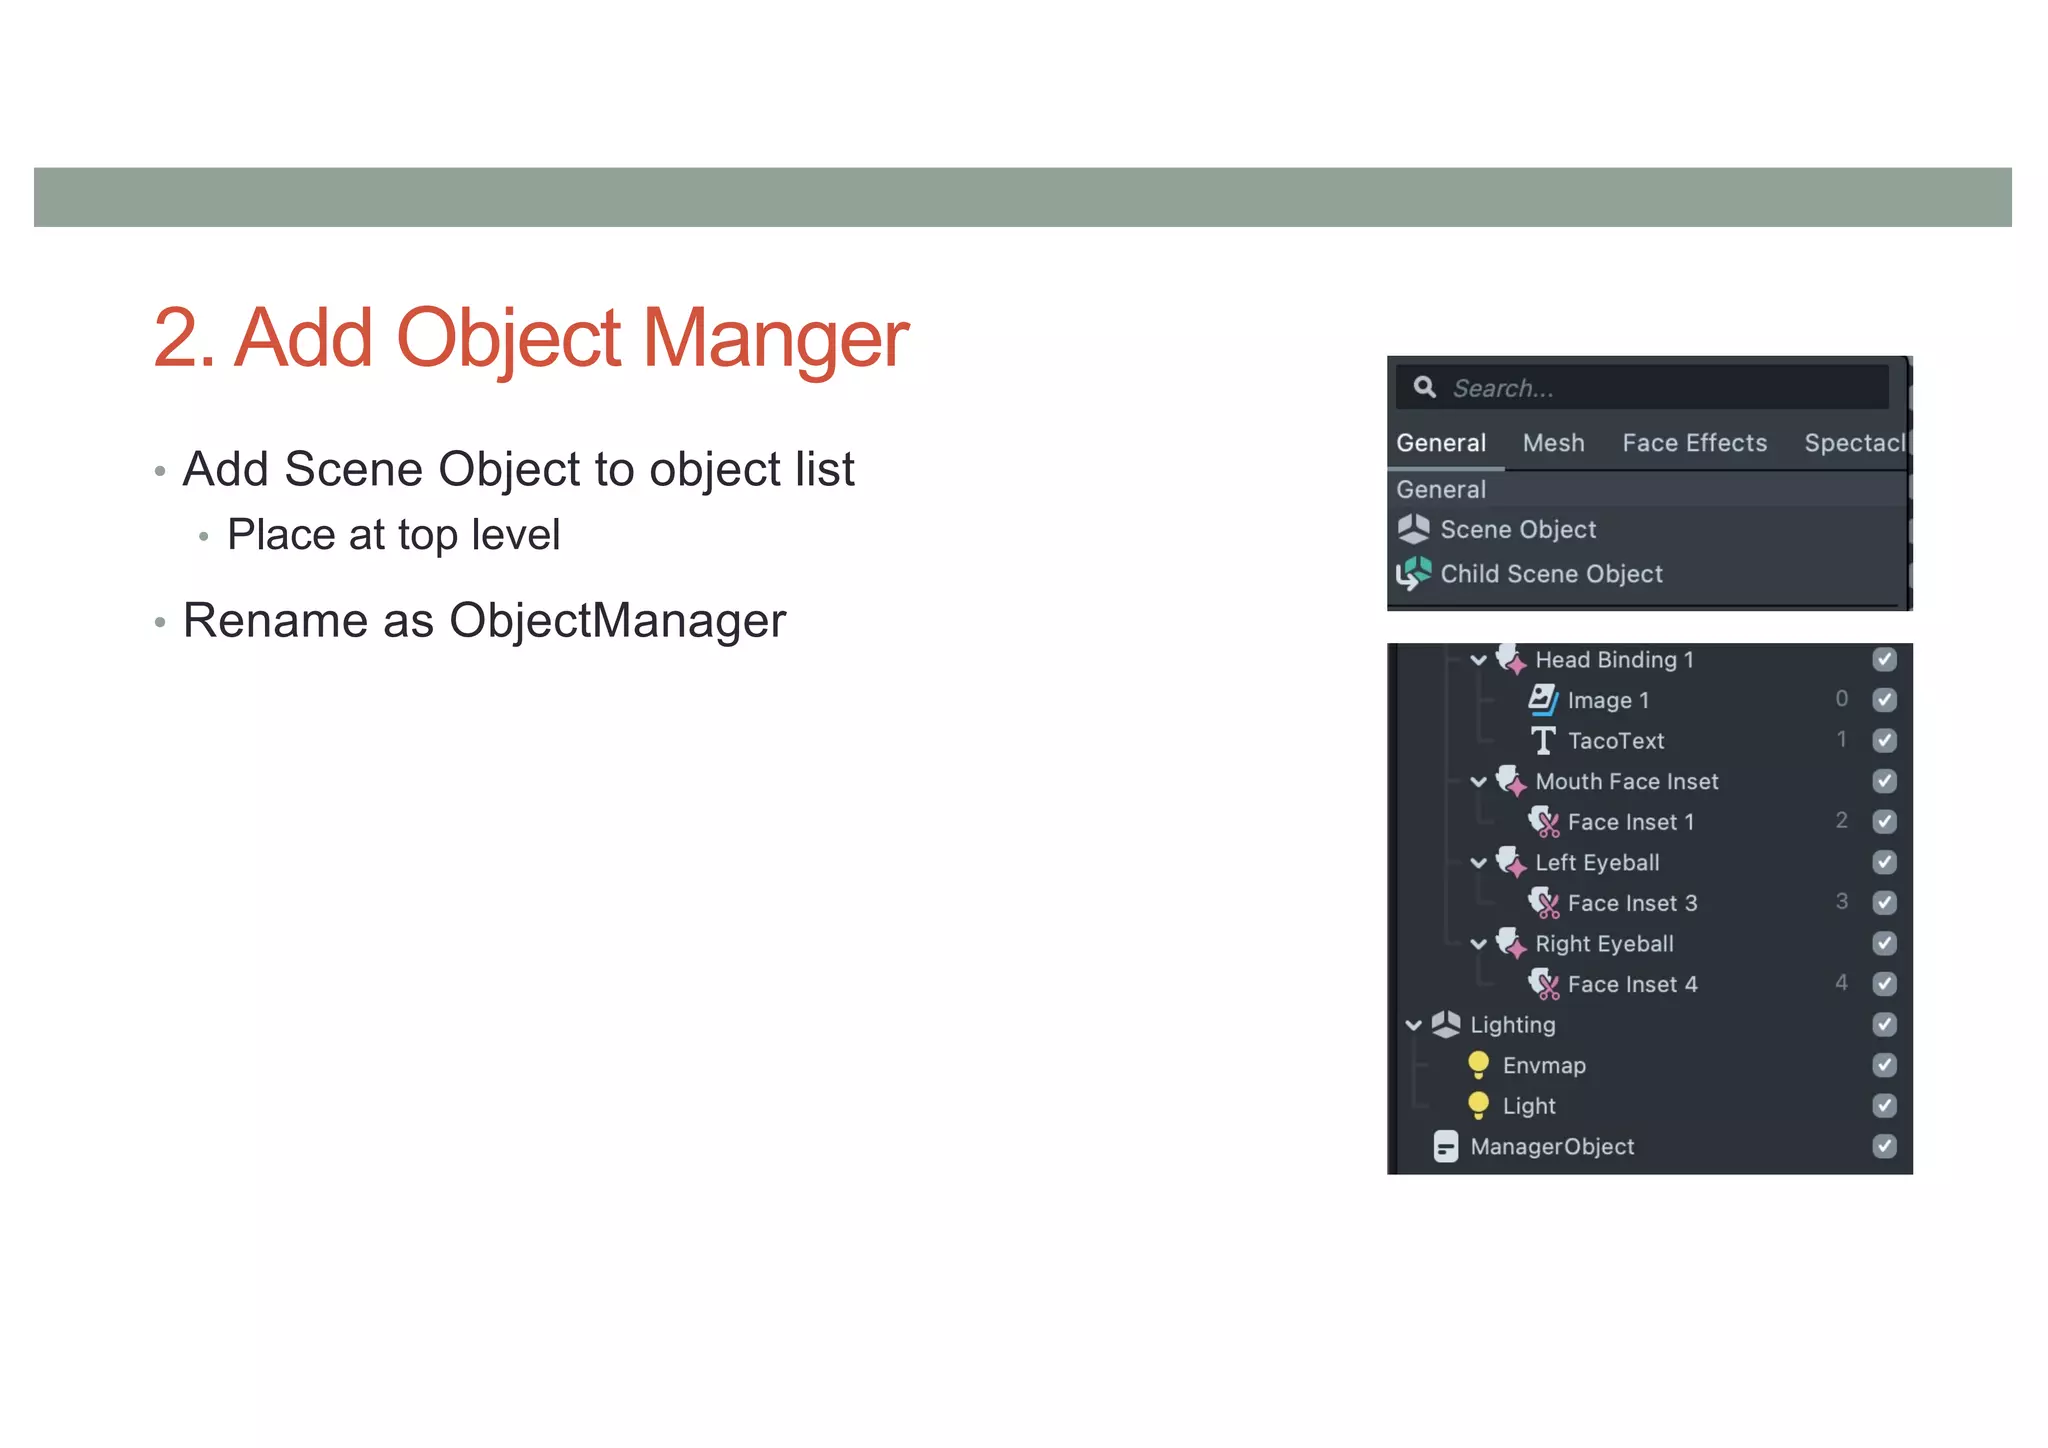Select the Light row label
This screenshot has width=2048, height=1448.
[1529, 1106]
